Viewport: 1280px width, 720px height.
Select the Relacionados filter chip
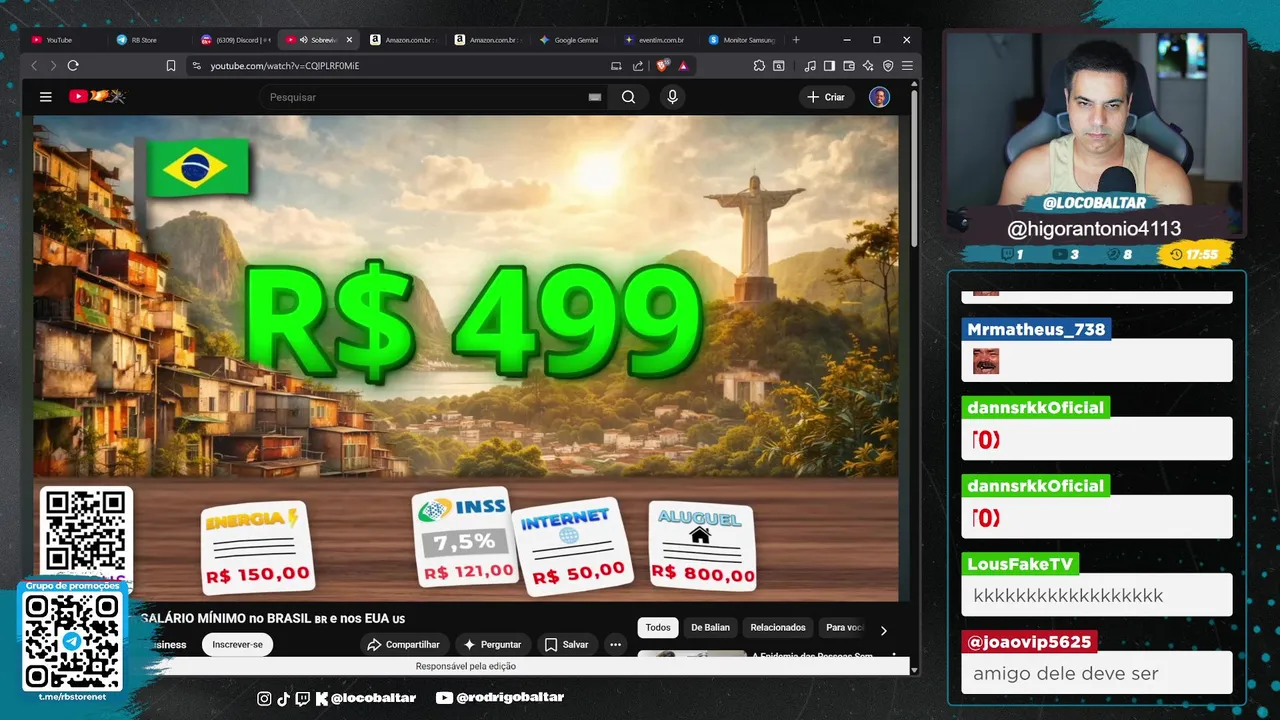pyautogui.click(x=778, y=628)
